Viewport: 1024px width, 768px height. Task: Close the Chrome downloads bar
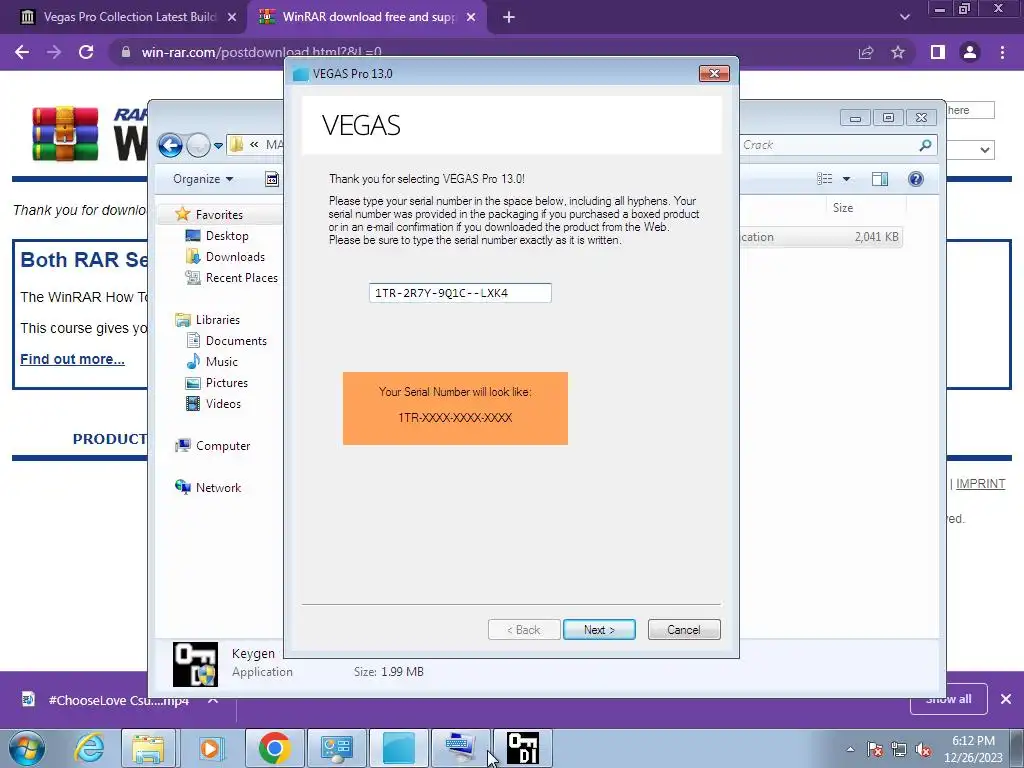pyautogui.click(x=1006, y=699)
